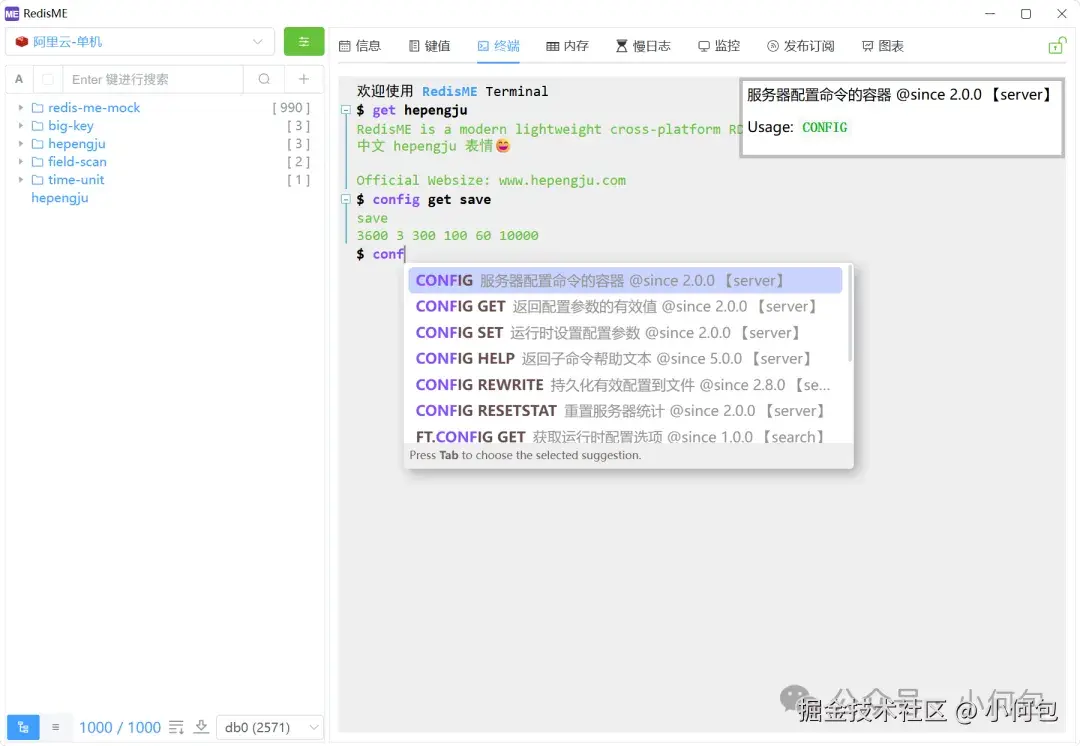The image size is (1080, 746).
Task: Select the FT.CONFIG GET suggestion
Action: [625, 436]
